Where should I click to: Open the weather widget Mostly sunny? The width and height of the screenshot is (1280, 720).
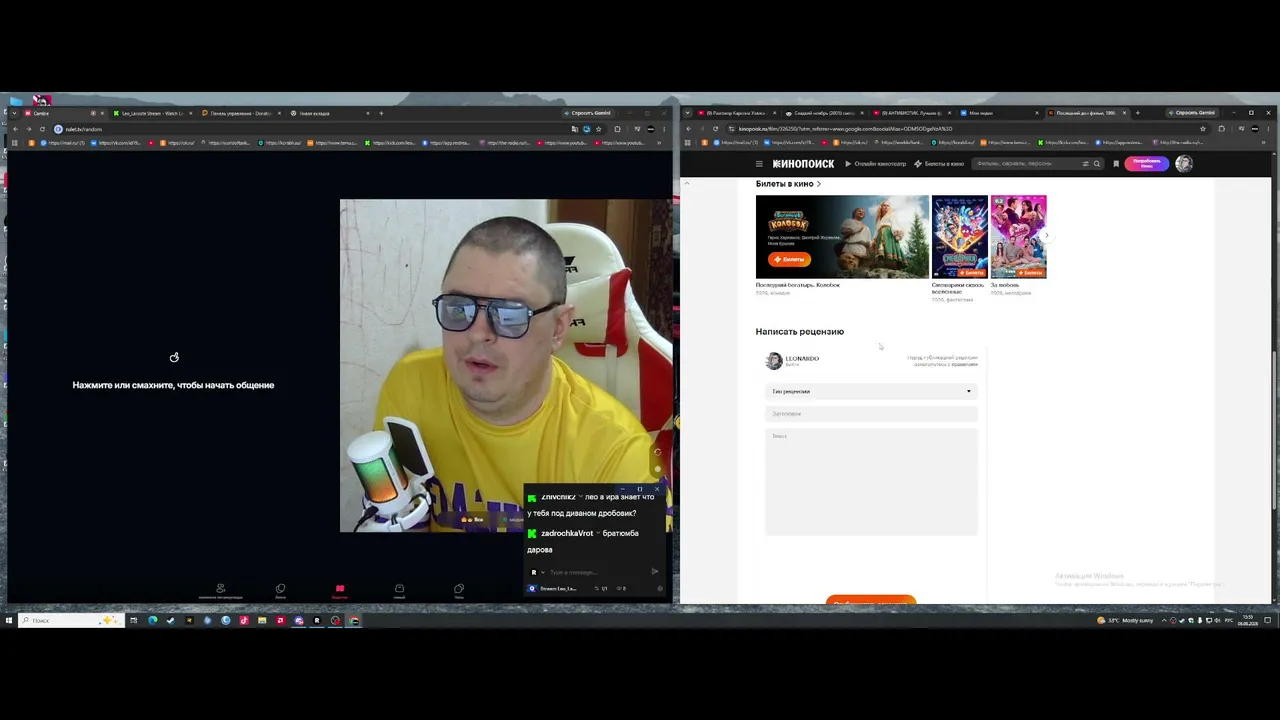[1125, 620]
